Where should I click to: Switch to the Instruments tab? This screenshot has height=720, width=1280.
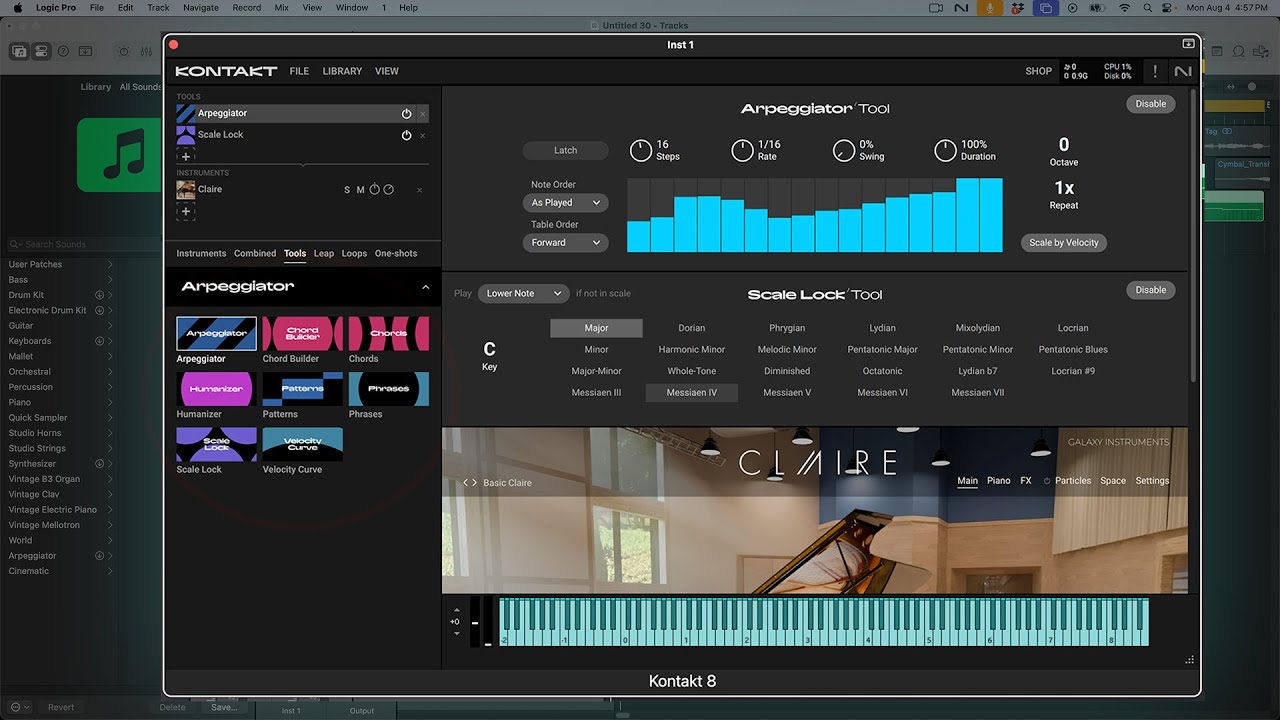click(x=201, y=254)
